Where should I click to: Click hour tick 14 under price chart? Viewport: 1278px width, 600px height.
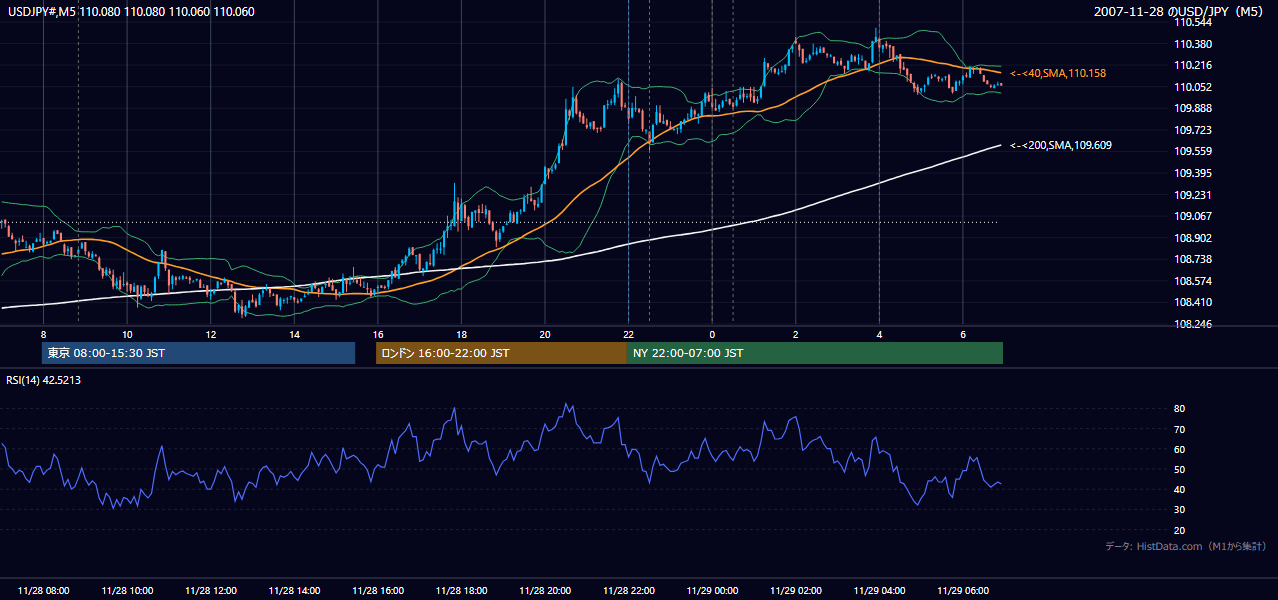(x=294, y=334)
